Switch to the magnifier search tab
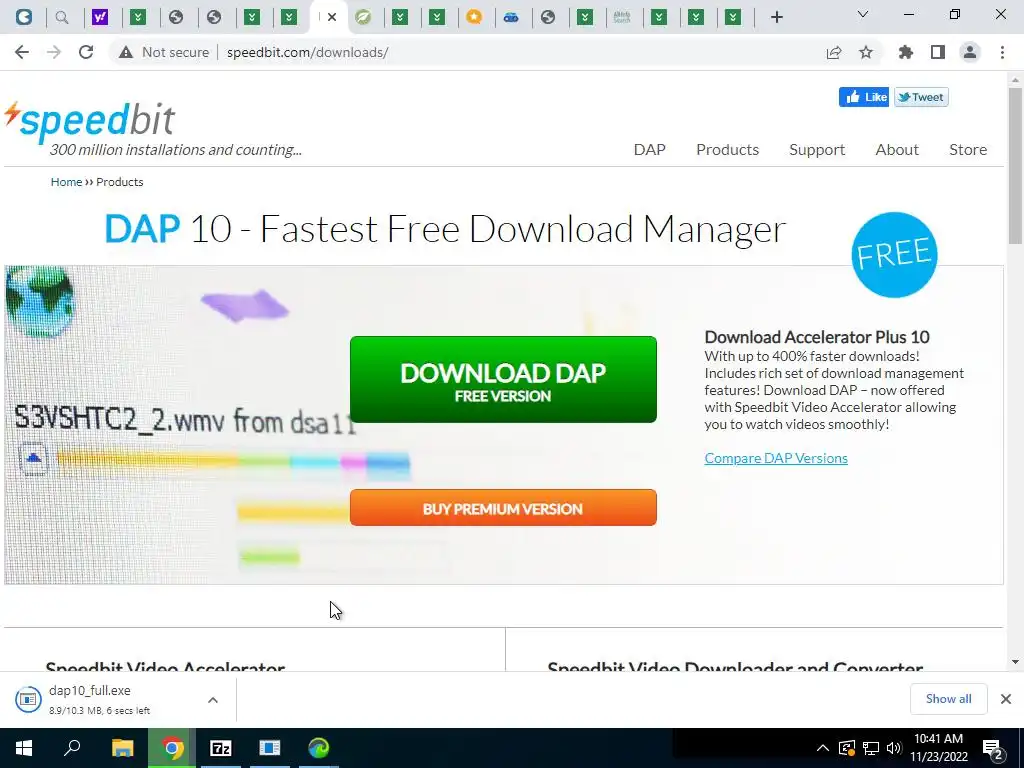This screenshot has height=768, width=1024. point(62,17)
